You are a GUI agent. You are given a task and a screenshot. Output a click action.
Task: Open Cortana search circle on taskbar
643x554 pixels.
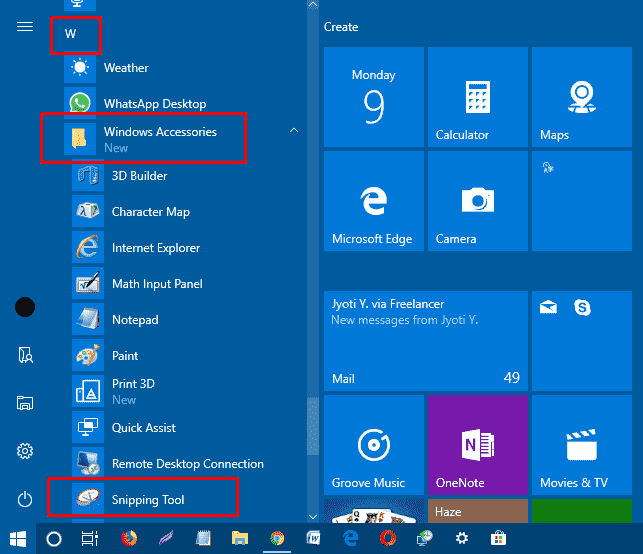pyautogui.click(x=54, y=539)
